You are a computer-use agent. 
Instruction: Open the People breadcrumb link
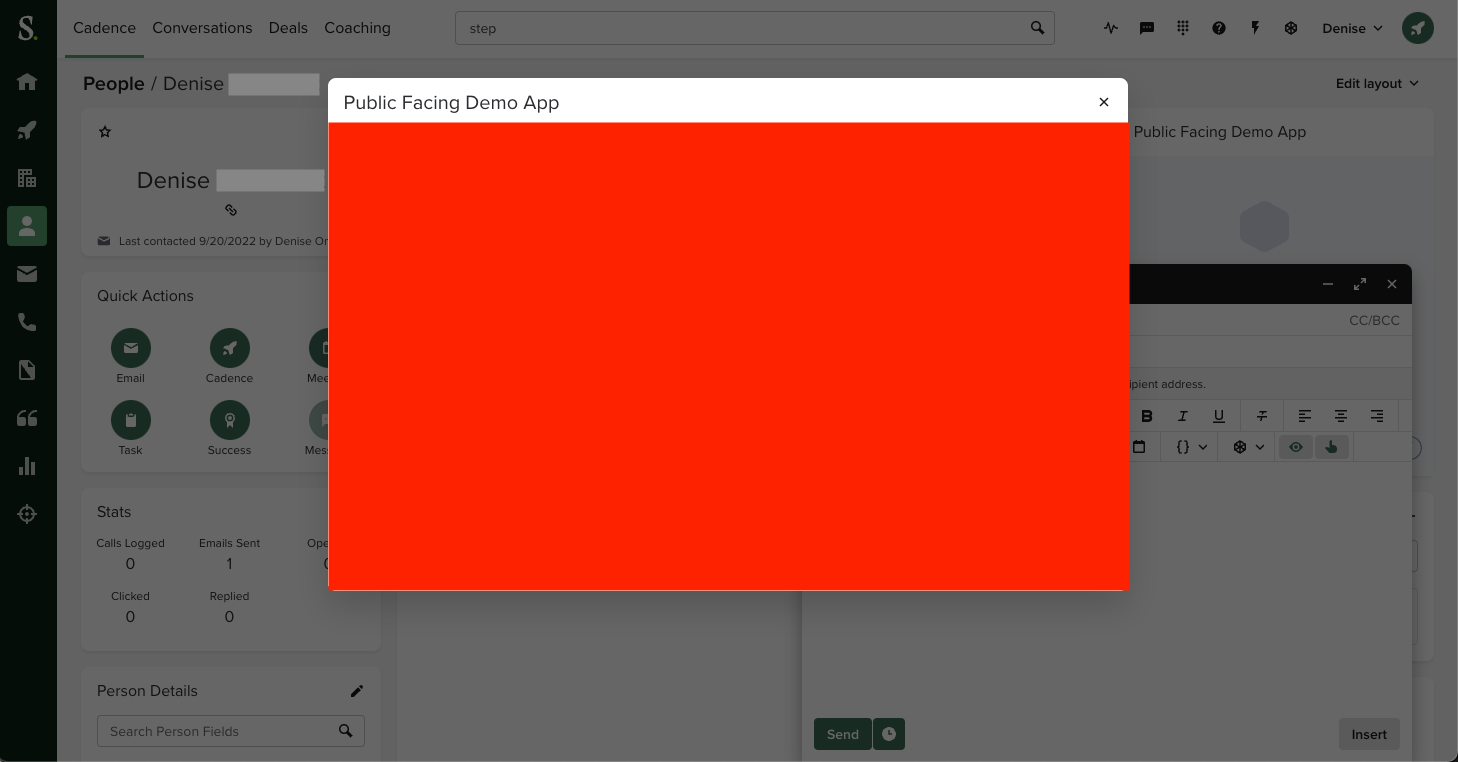tap(113, 84)
